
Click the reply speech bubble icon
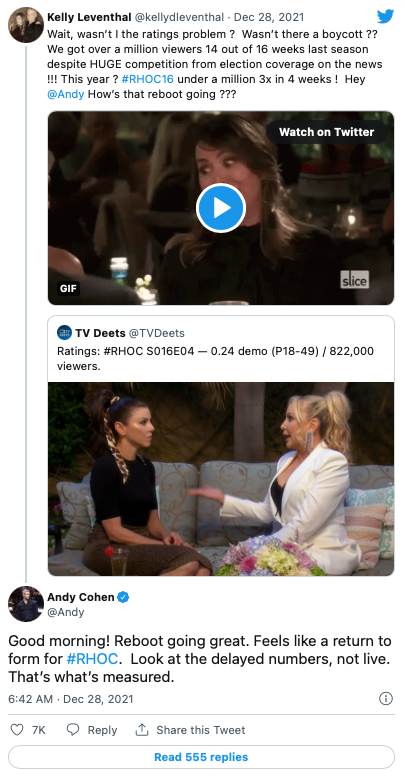click(73, 729)
